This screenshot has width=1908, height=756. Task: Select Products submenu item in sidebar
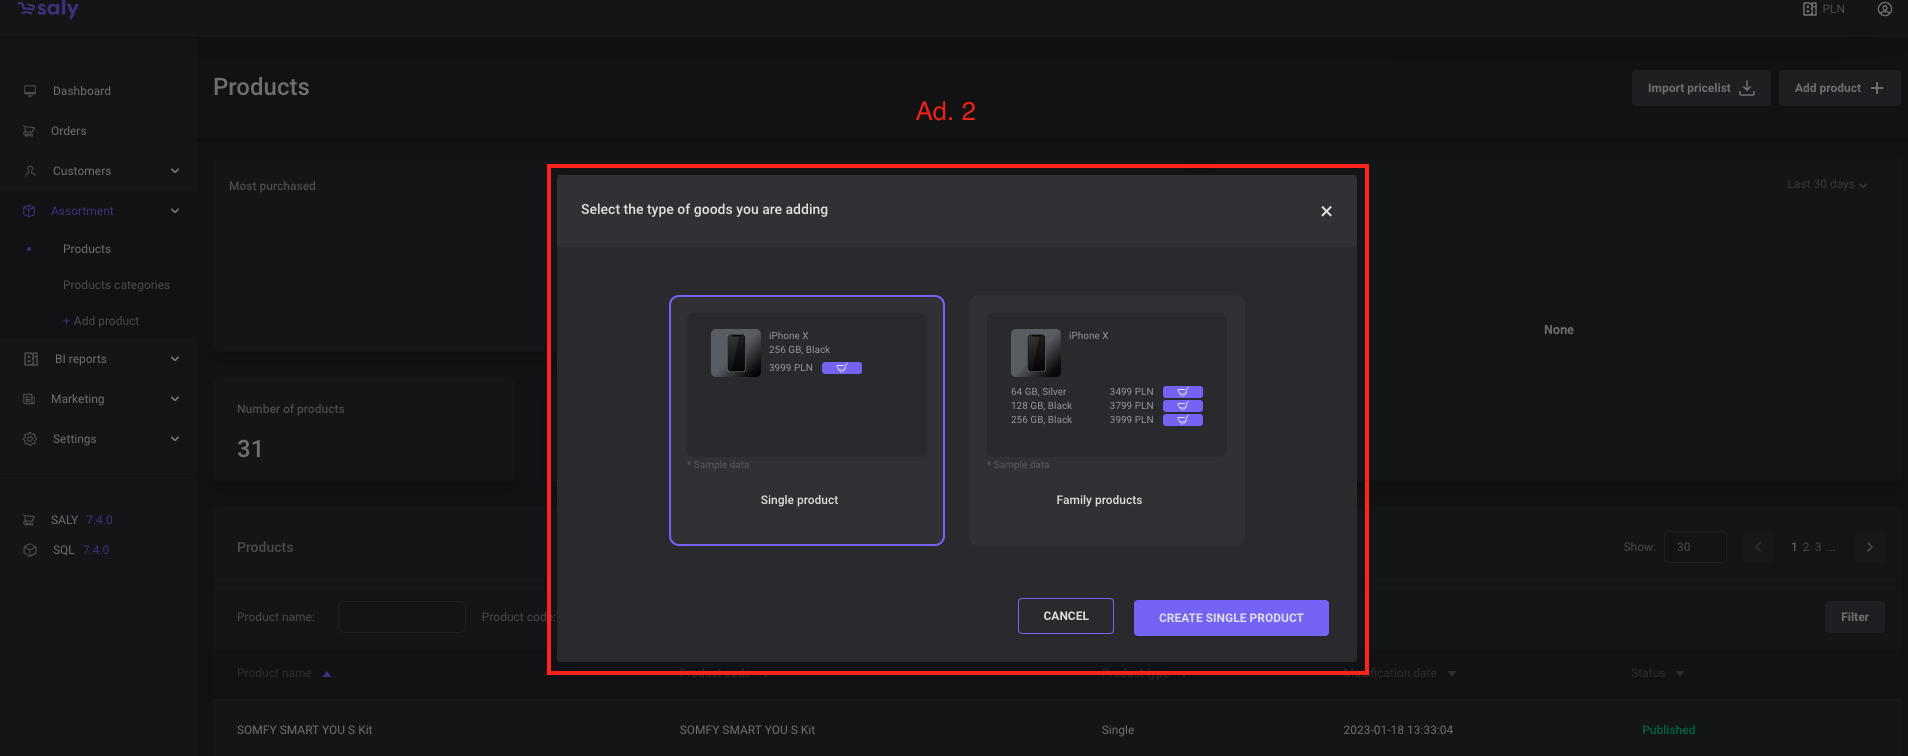pyautogui.click(x=87, y=249)
